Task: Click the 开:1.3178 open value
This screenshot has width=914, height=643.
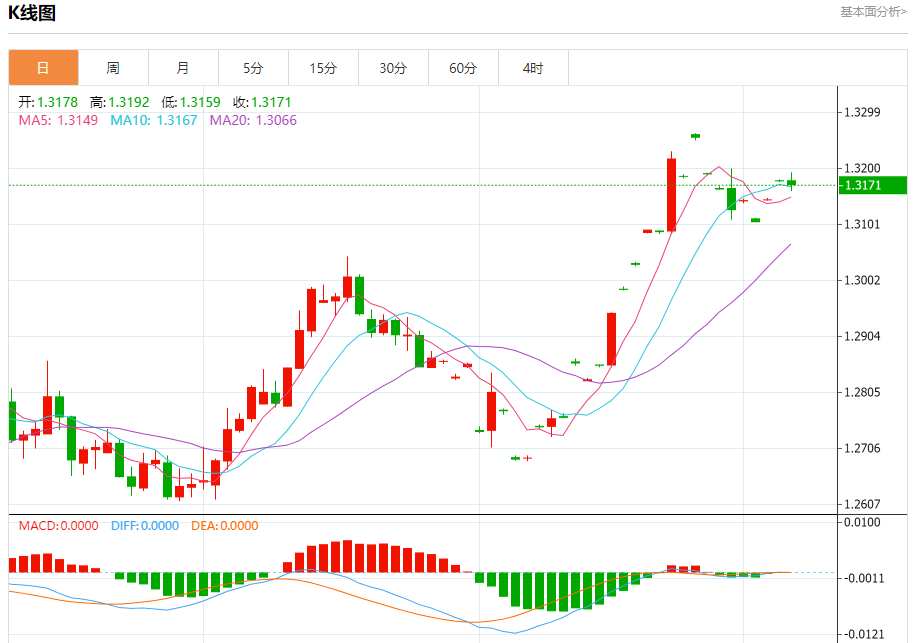Action: pyautogui.click(x=48, y=102)
